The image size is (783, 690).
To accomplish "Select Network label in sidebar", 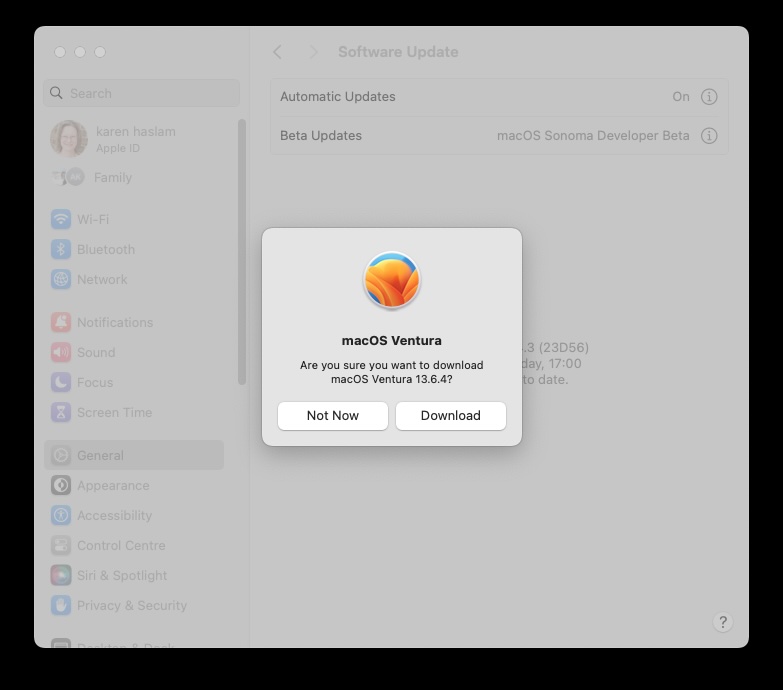I will tap(102, 279).
